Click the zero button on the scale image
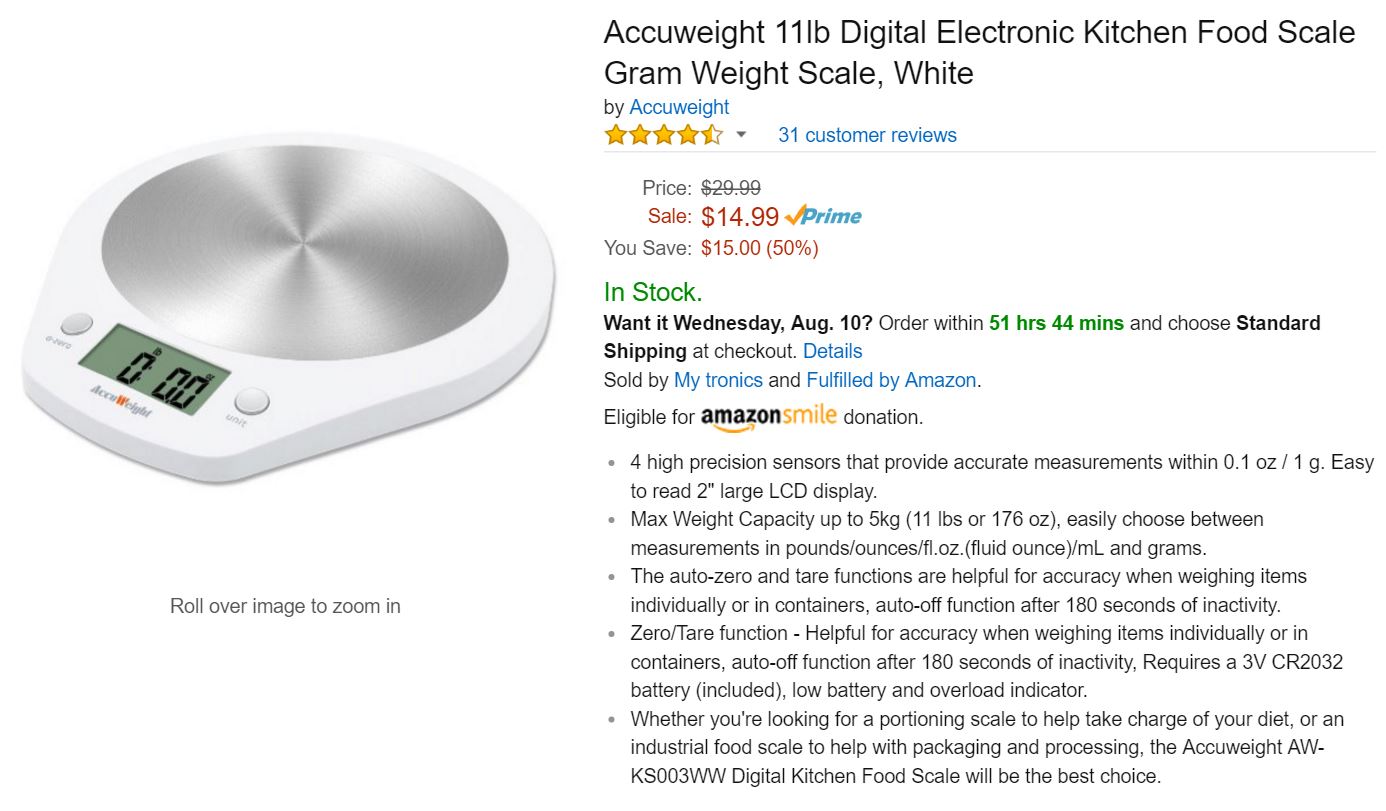 [77, 324]
